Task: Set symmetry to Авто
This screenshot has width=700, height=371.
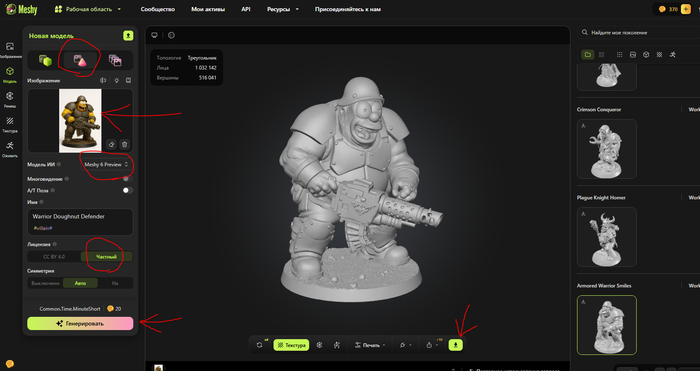Action: 80,283
